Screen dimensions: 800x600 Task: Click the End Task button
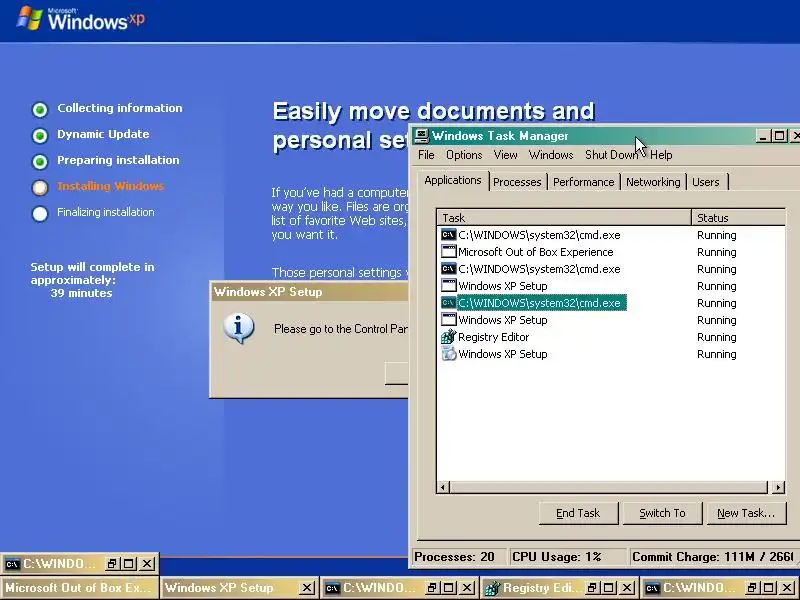point(578,513)
